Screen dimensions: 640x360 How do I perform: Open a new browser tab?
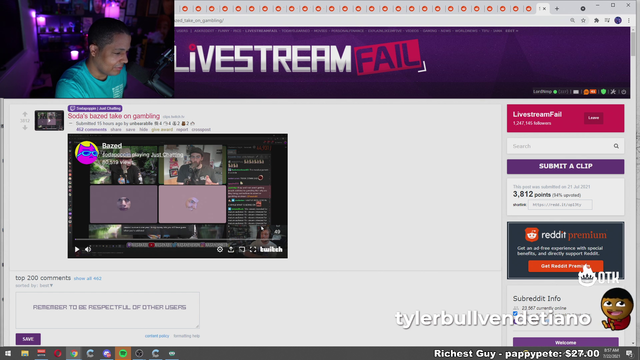557,9
